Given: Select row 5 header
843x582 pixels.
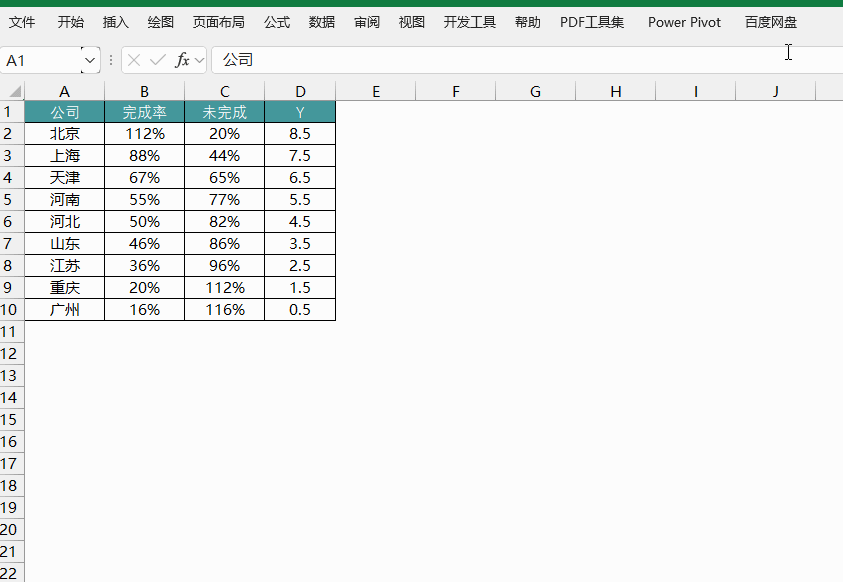Looking at the screenshot, I should tap(12, 199).
